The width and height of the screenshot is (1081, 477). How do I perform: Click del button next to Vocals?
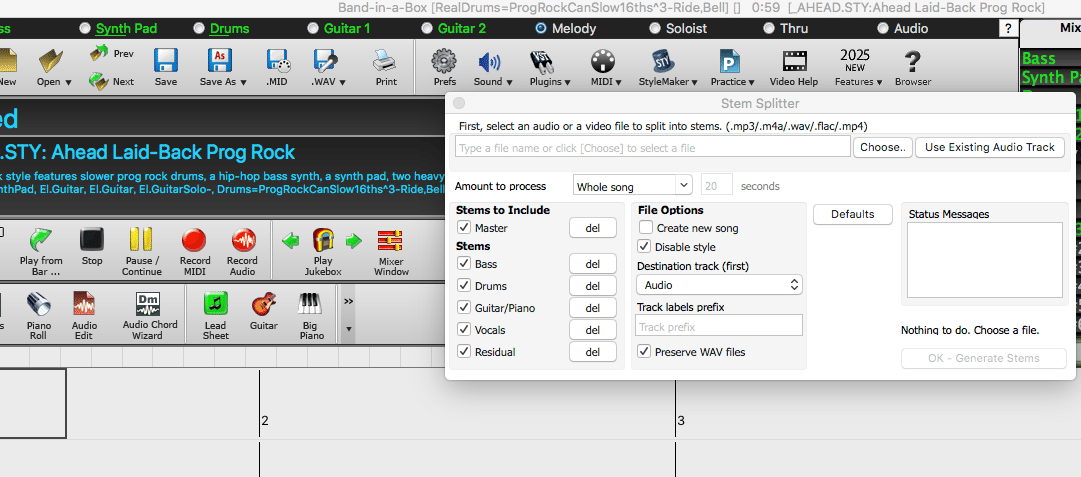[x=592, y=329]
